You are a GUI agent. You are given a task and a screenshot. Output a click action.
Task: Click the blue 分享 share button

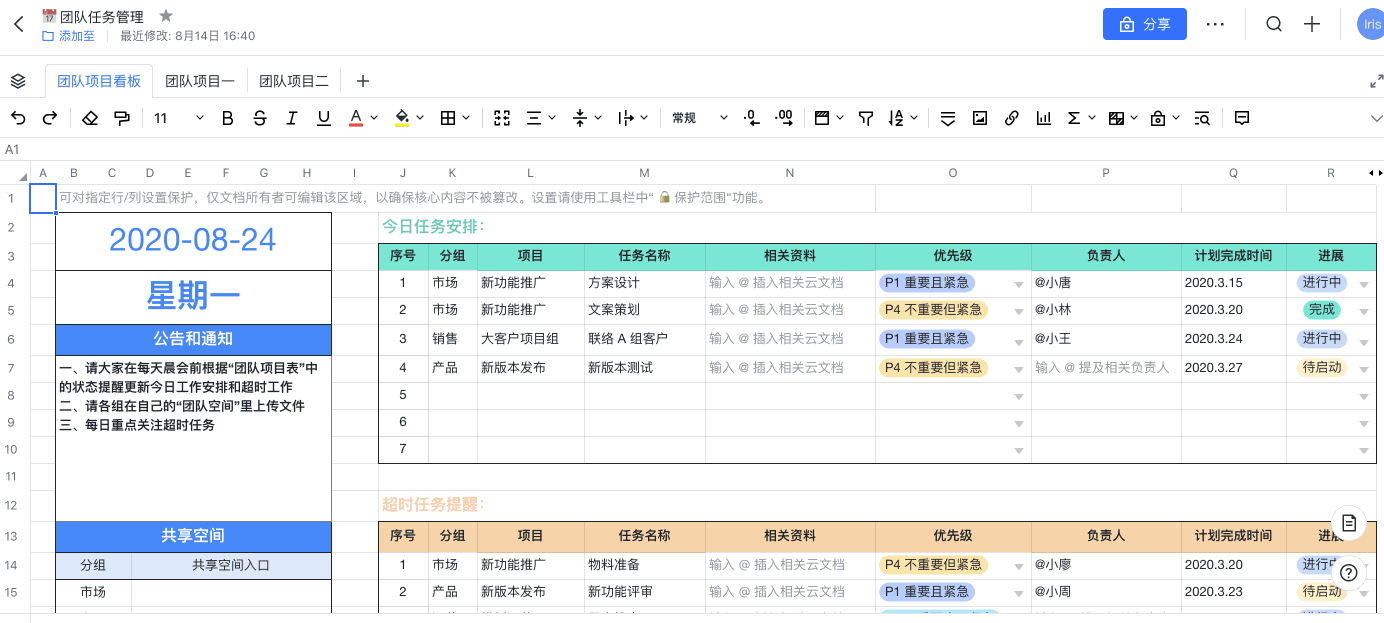click(x=1145, y=24)
